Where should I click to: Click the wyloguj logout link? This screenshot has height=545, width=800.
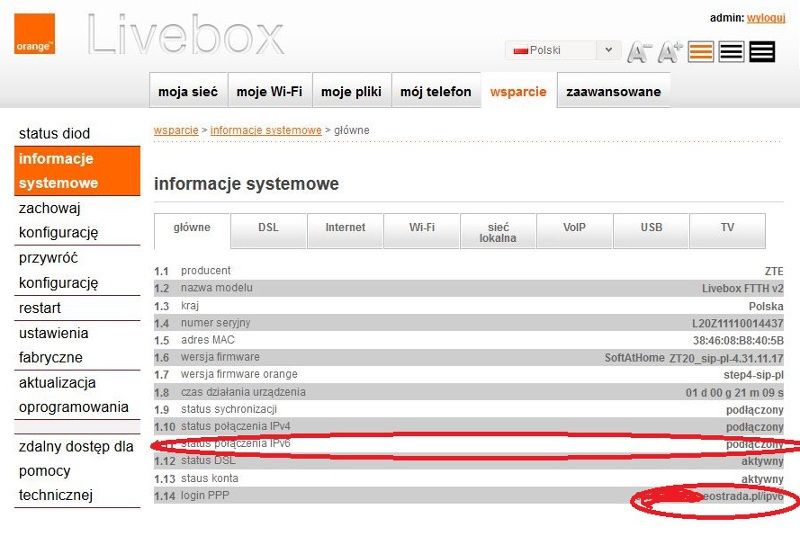tap(766, 18)
